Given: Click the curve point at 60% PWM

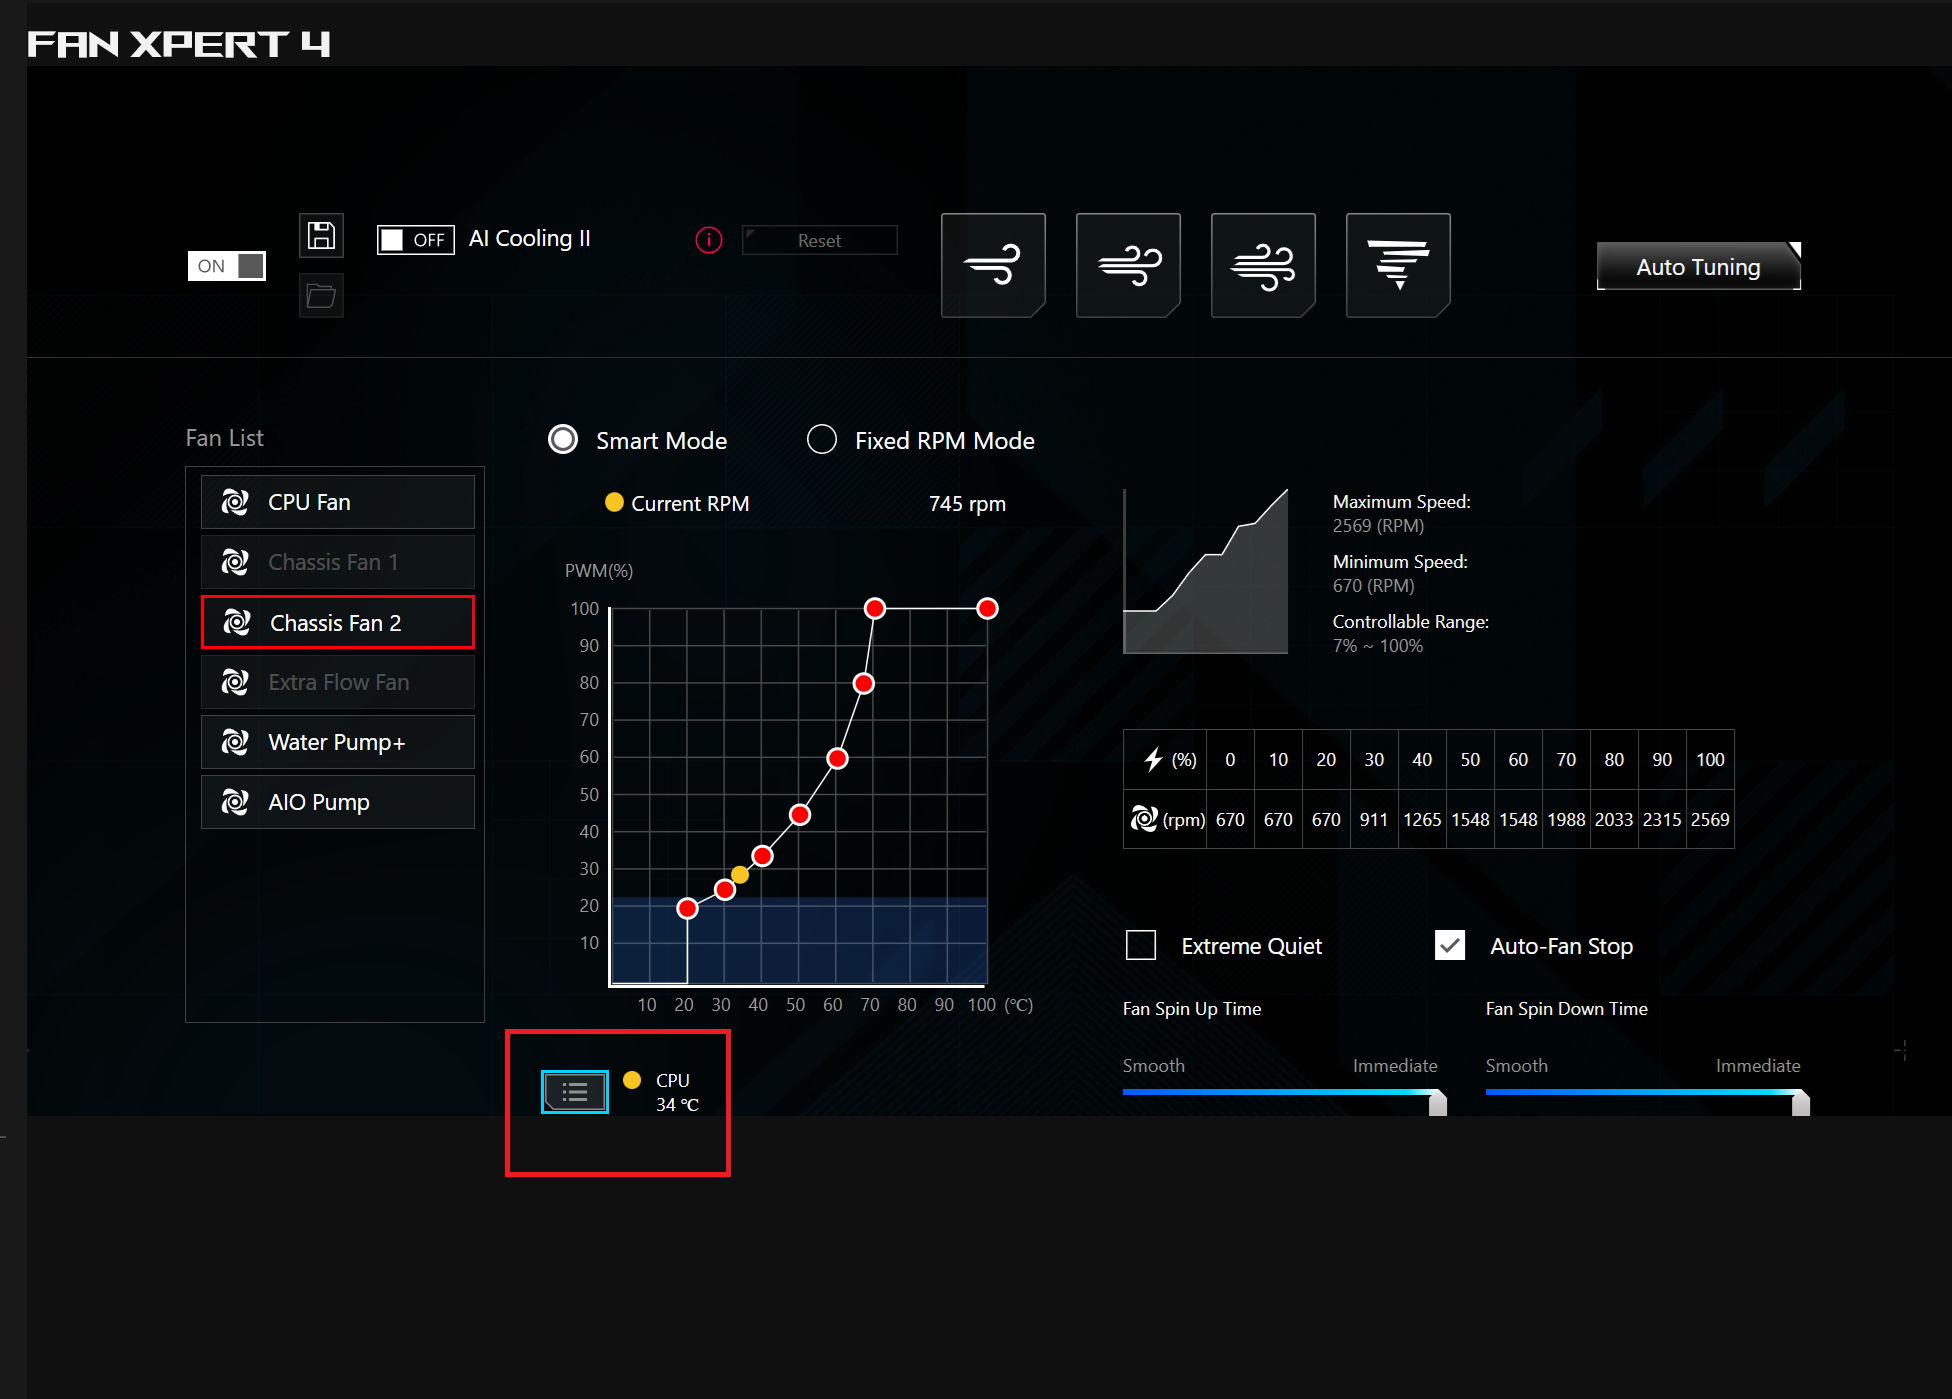Looking at the screenshot, I should tap(838, 758).
